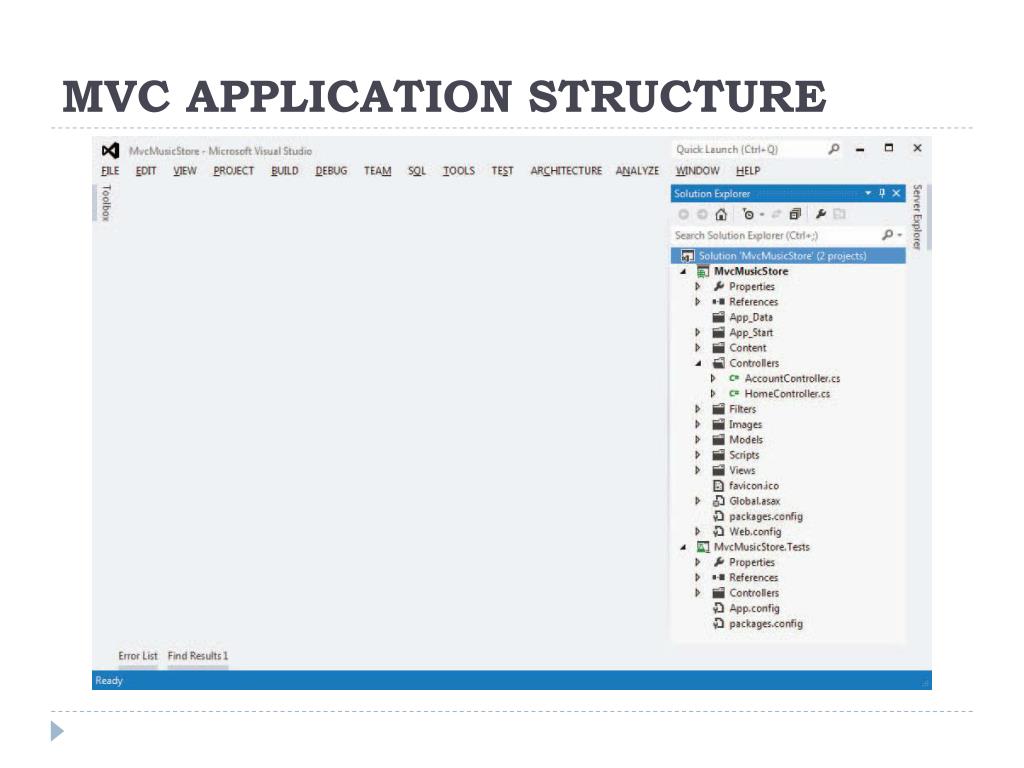Collapse the MvcMusicStore project node
Screen dimensions: 1024x768
click(x=683, y=272)
